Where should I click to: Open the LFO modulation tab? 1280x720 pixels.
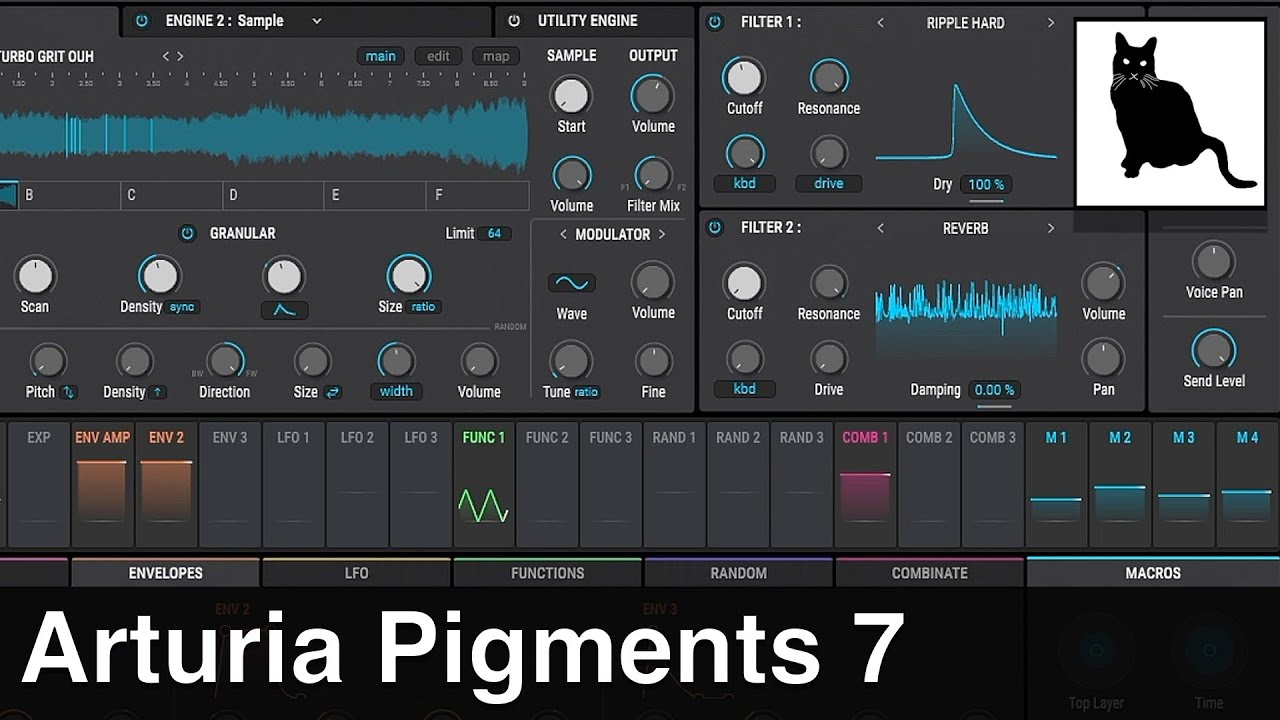(x=357, y=573)
